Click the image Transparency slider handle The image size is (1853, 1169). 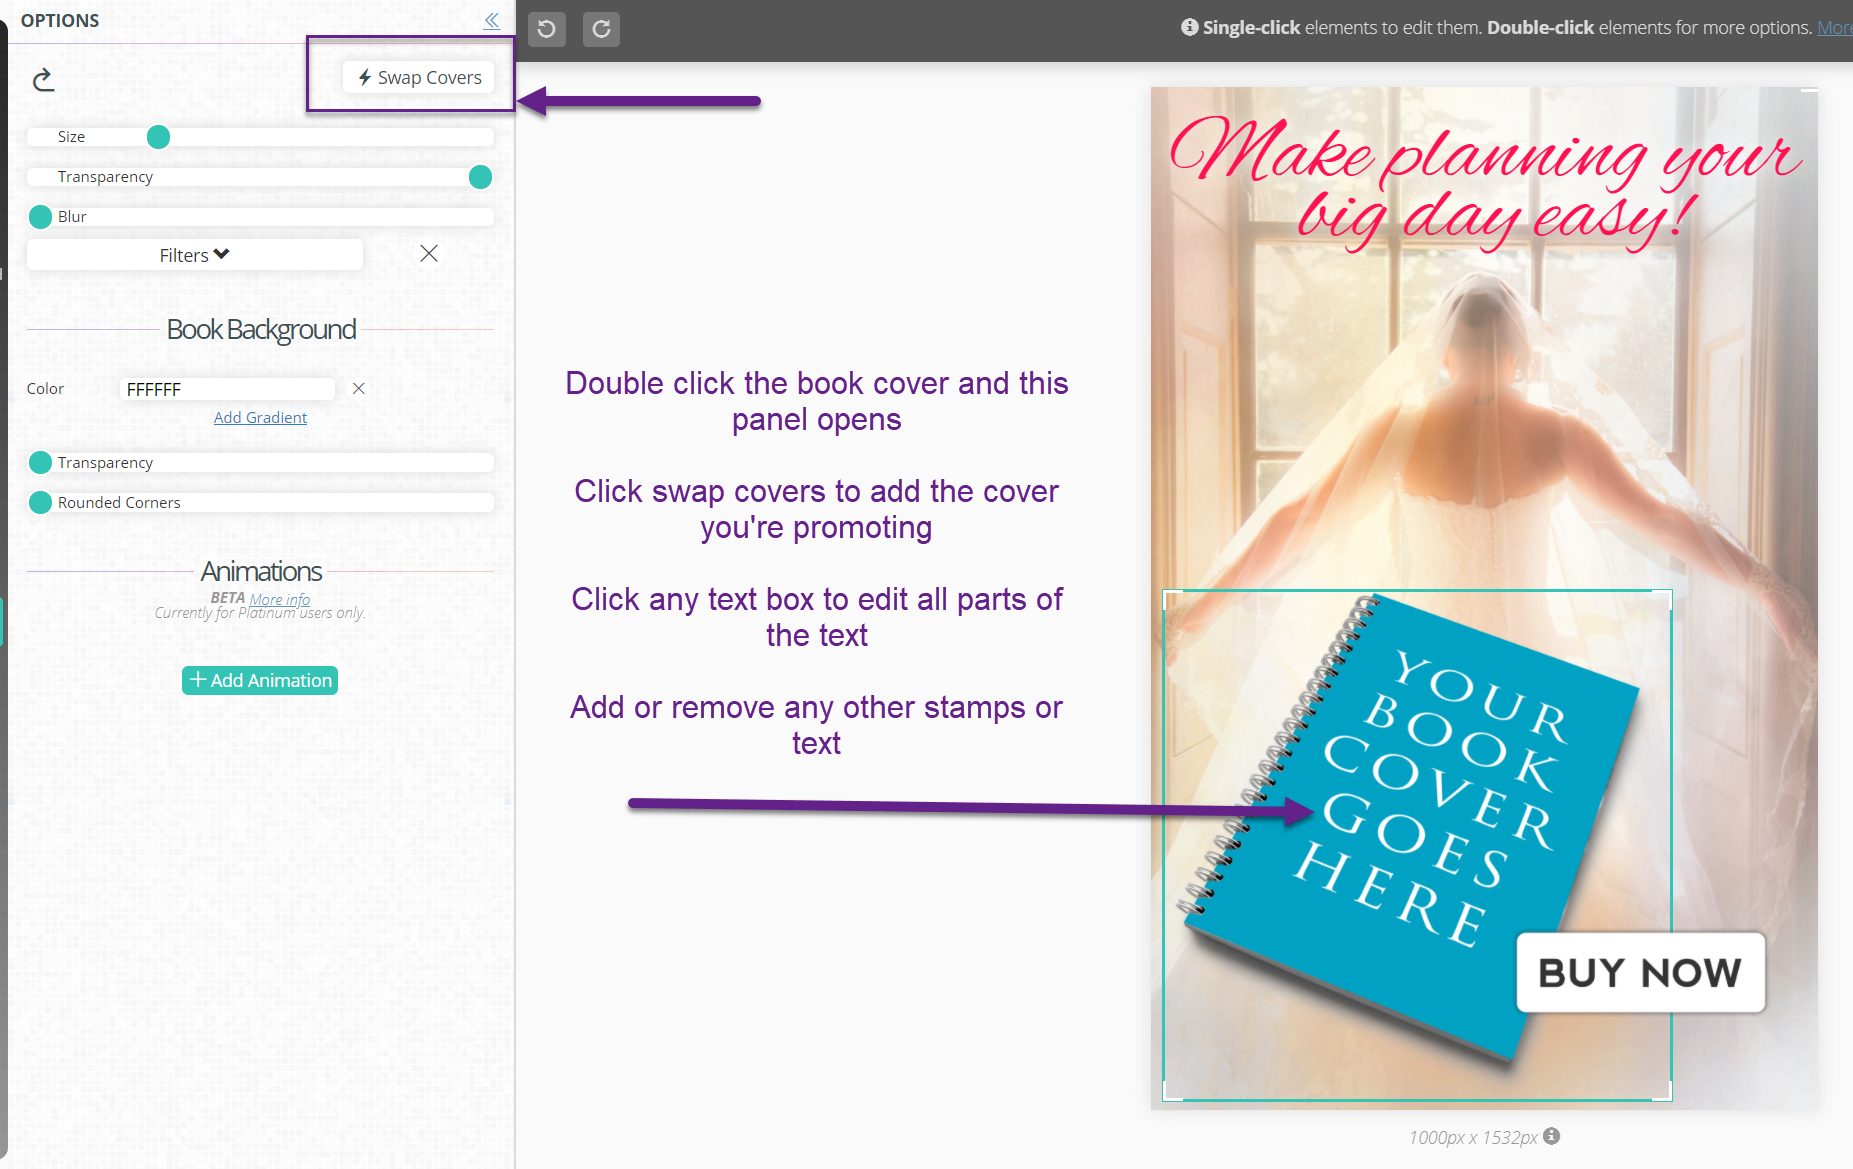pyautogui.click(x=480, y=177)
